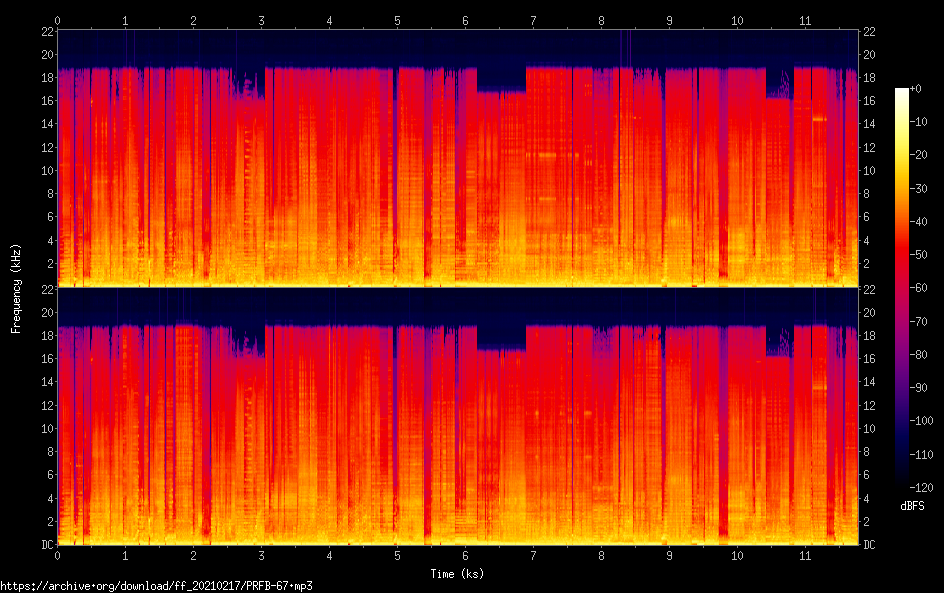Viewport: 944px width, 593px height.
Task: Click the -120 value on the dBFS scale
Action: click(x=922, y=487)
